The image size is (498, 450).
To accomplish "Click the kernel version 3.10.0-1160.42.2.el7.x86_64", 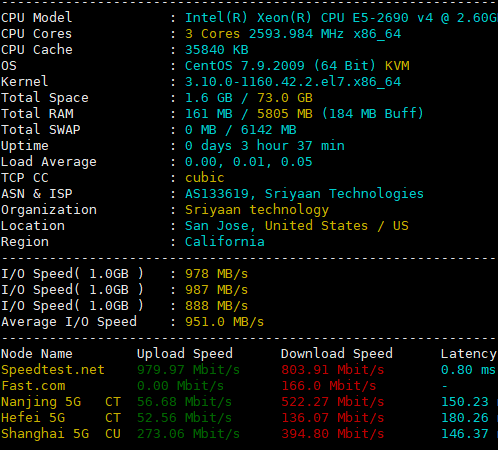I will click(293, 82).
